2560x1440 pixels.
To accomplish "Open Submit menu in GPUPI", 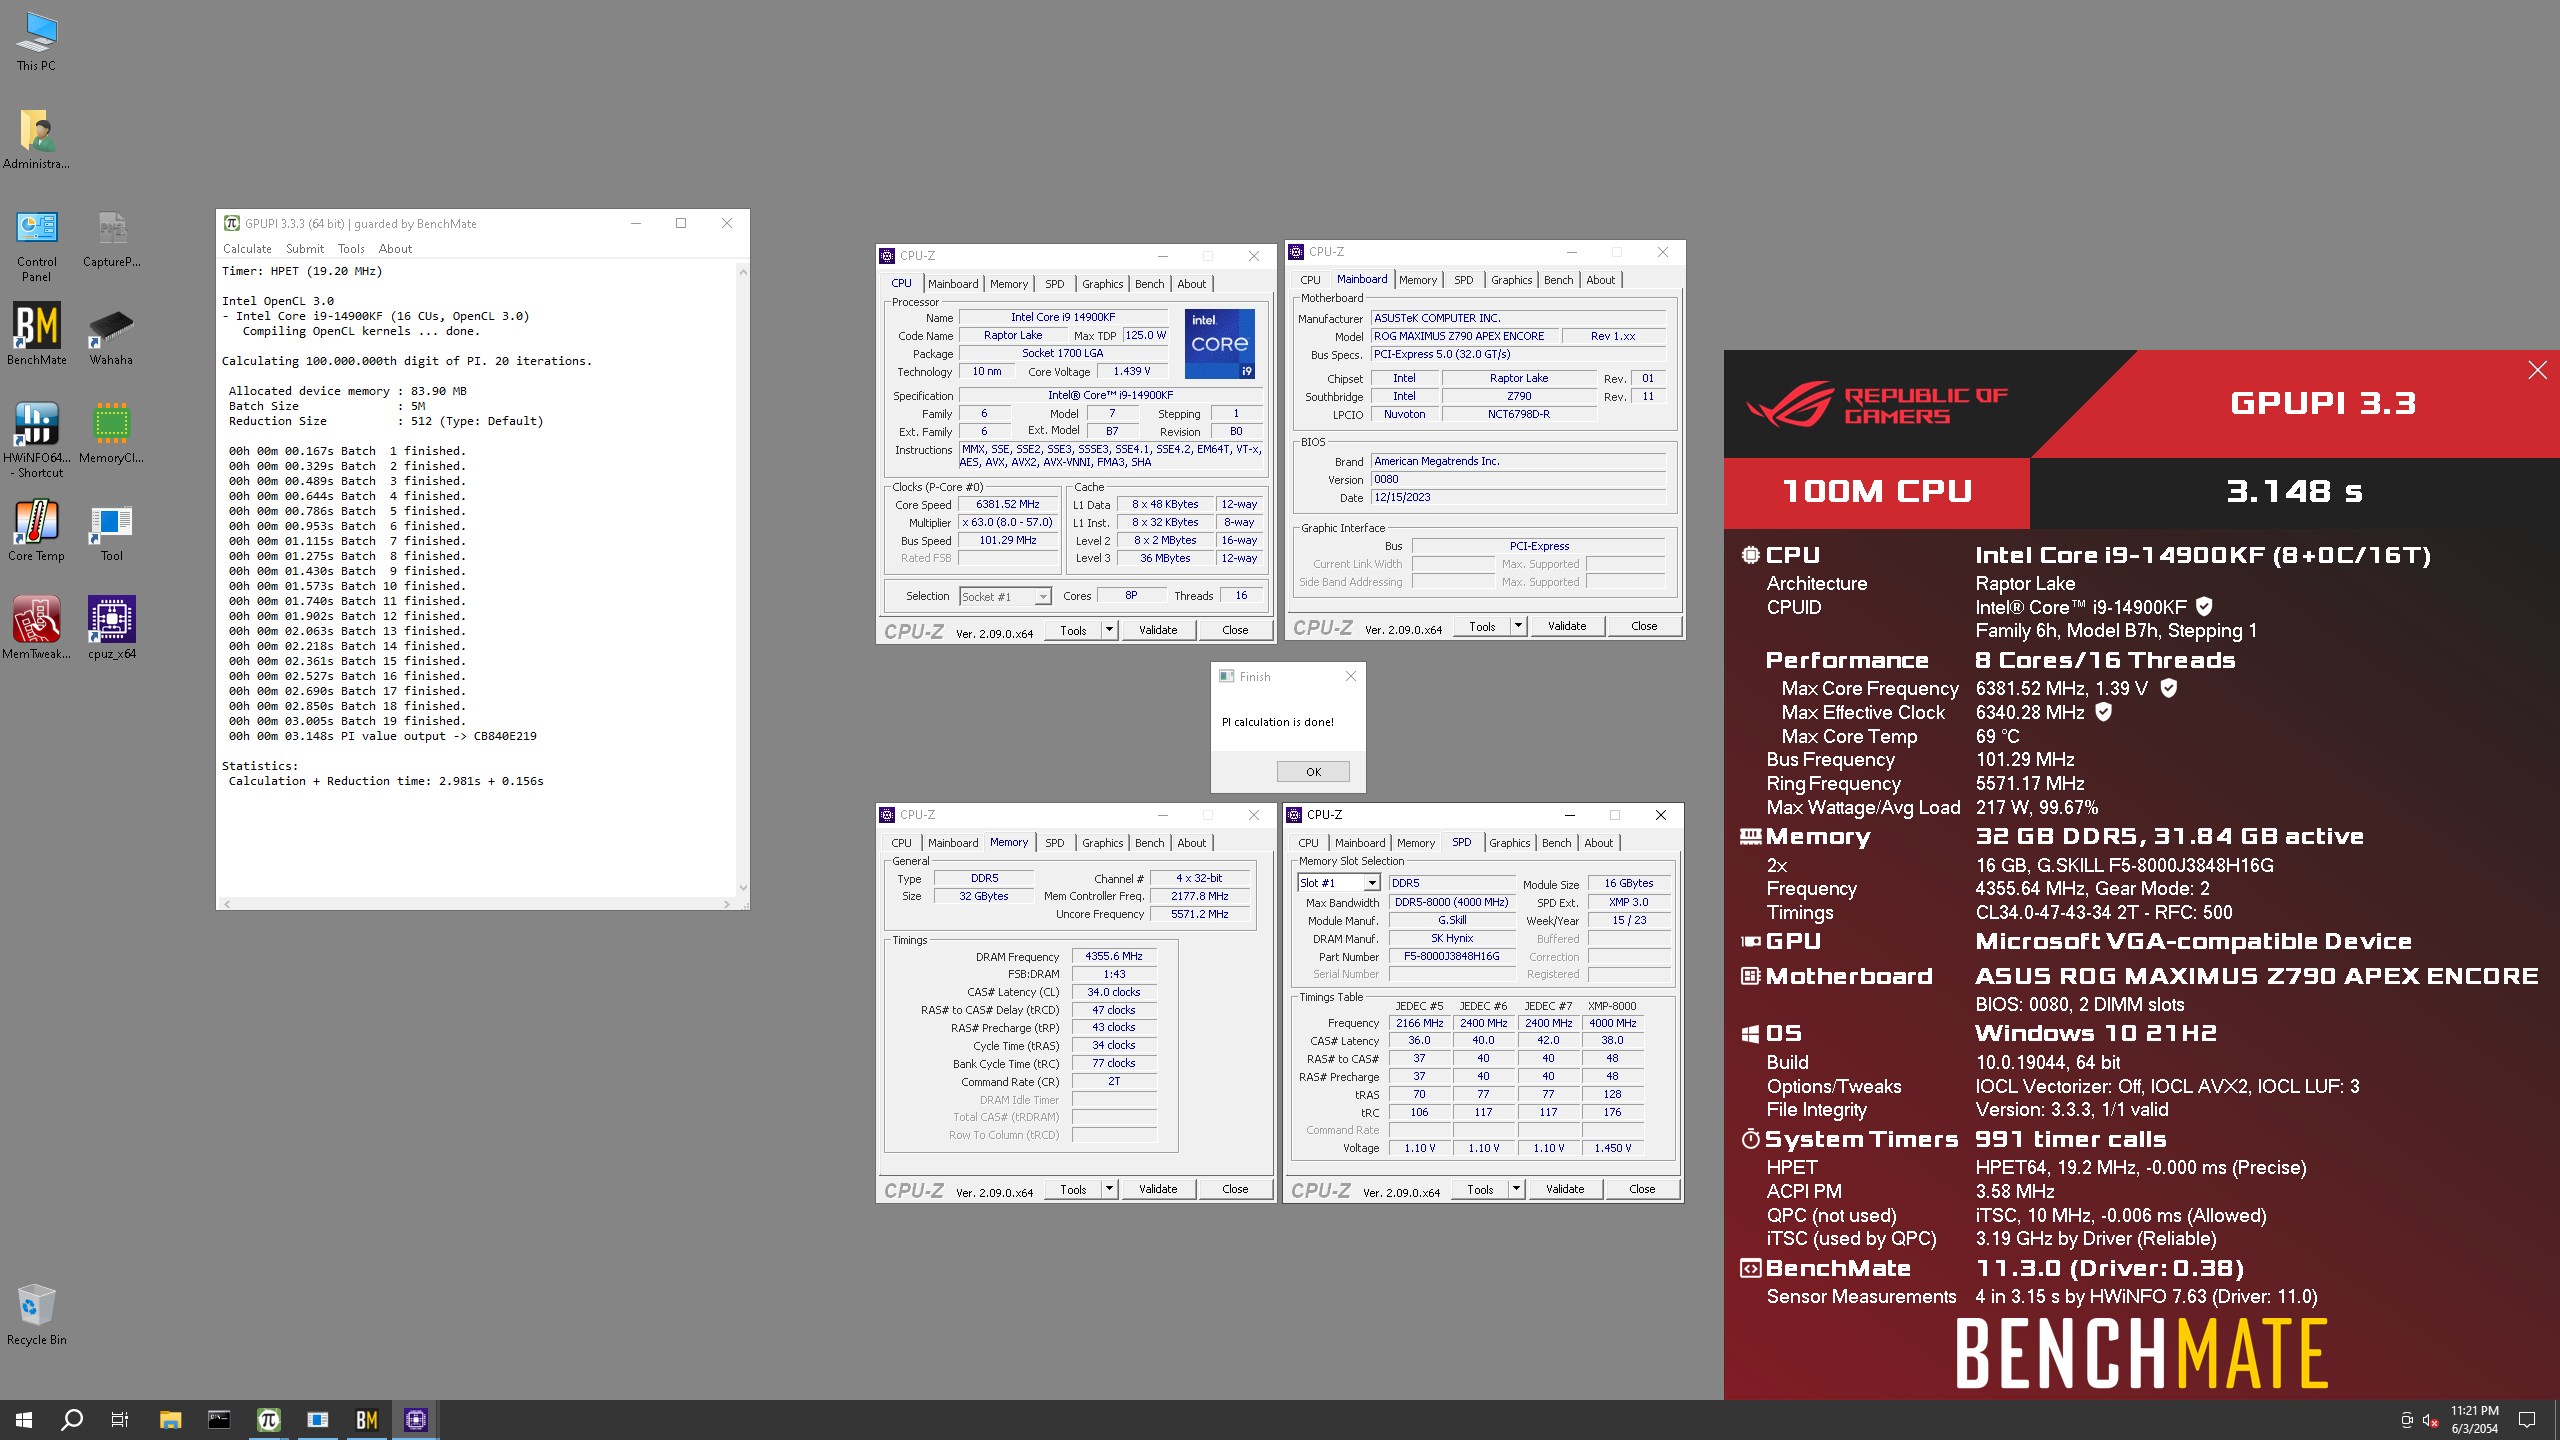I will click(x=304, y=249).
